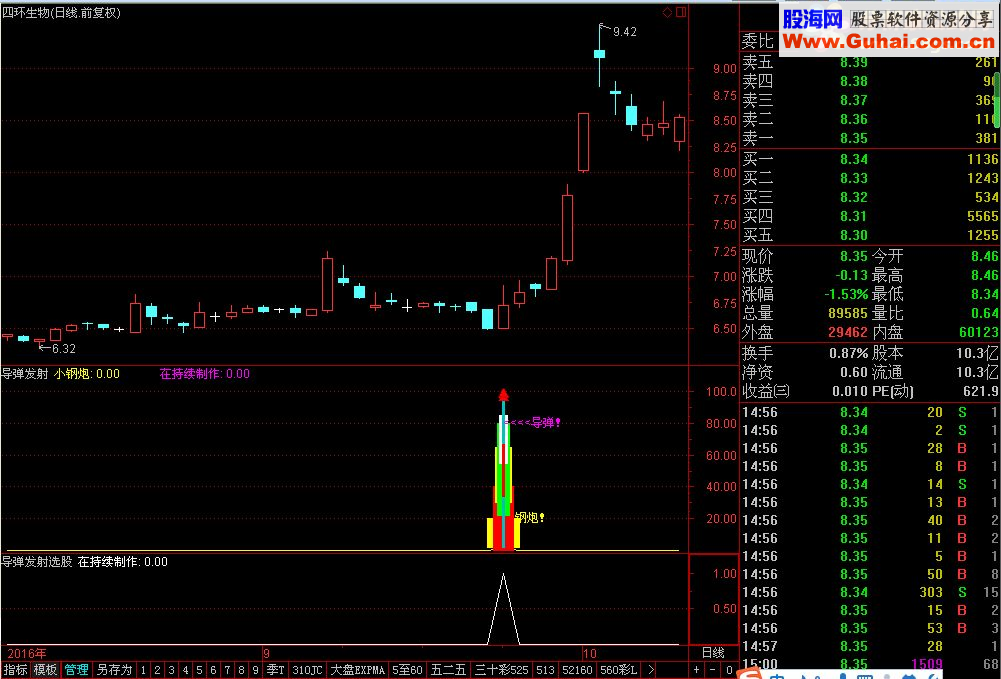Click the 现价 value 8.35
The height and width of the screenshot is (679, 1001).
[x=854, y=257]
